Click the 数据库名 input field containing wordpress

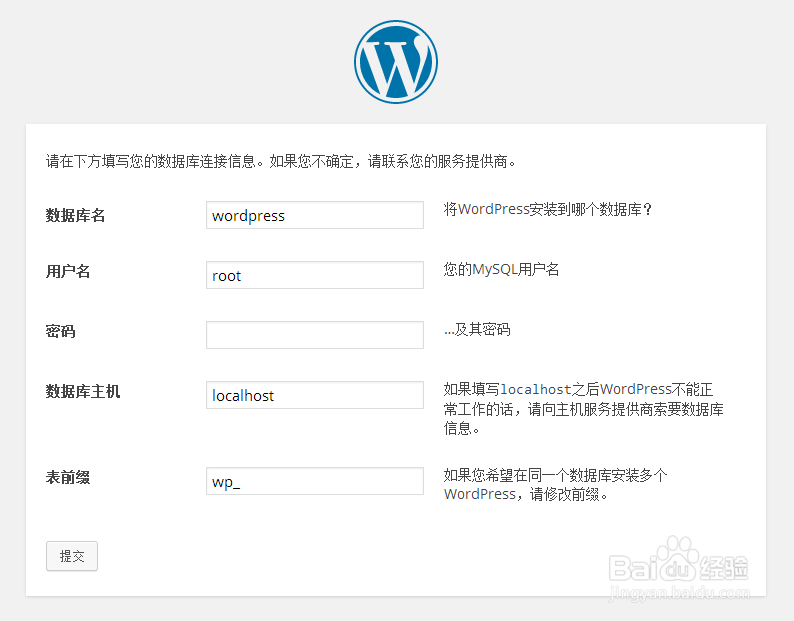[x=314, y=215]
